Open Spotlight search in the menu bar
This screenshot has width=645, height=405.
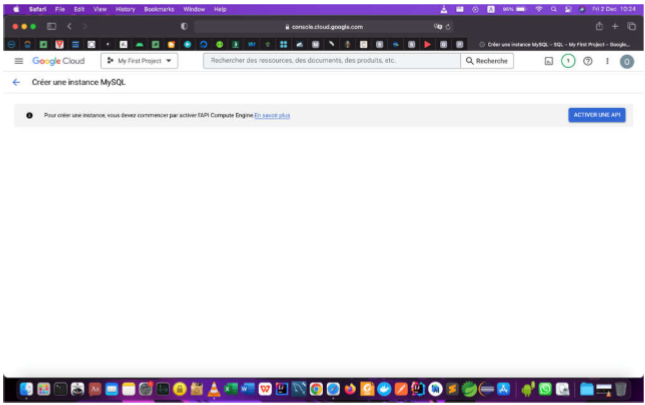554,9
